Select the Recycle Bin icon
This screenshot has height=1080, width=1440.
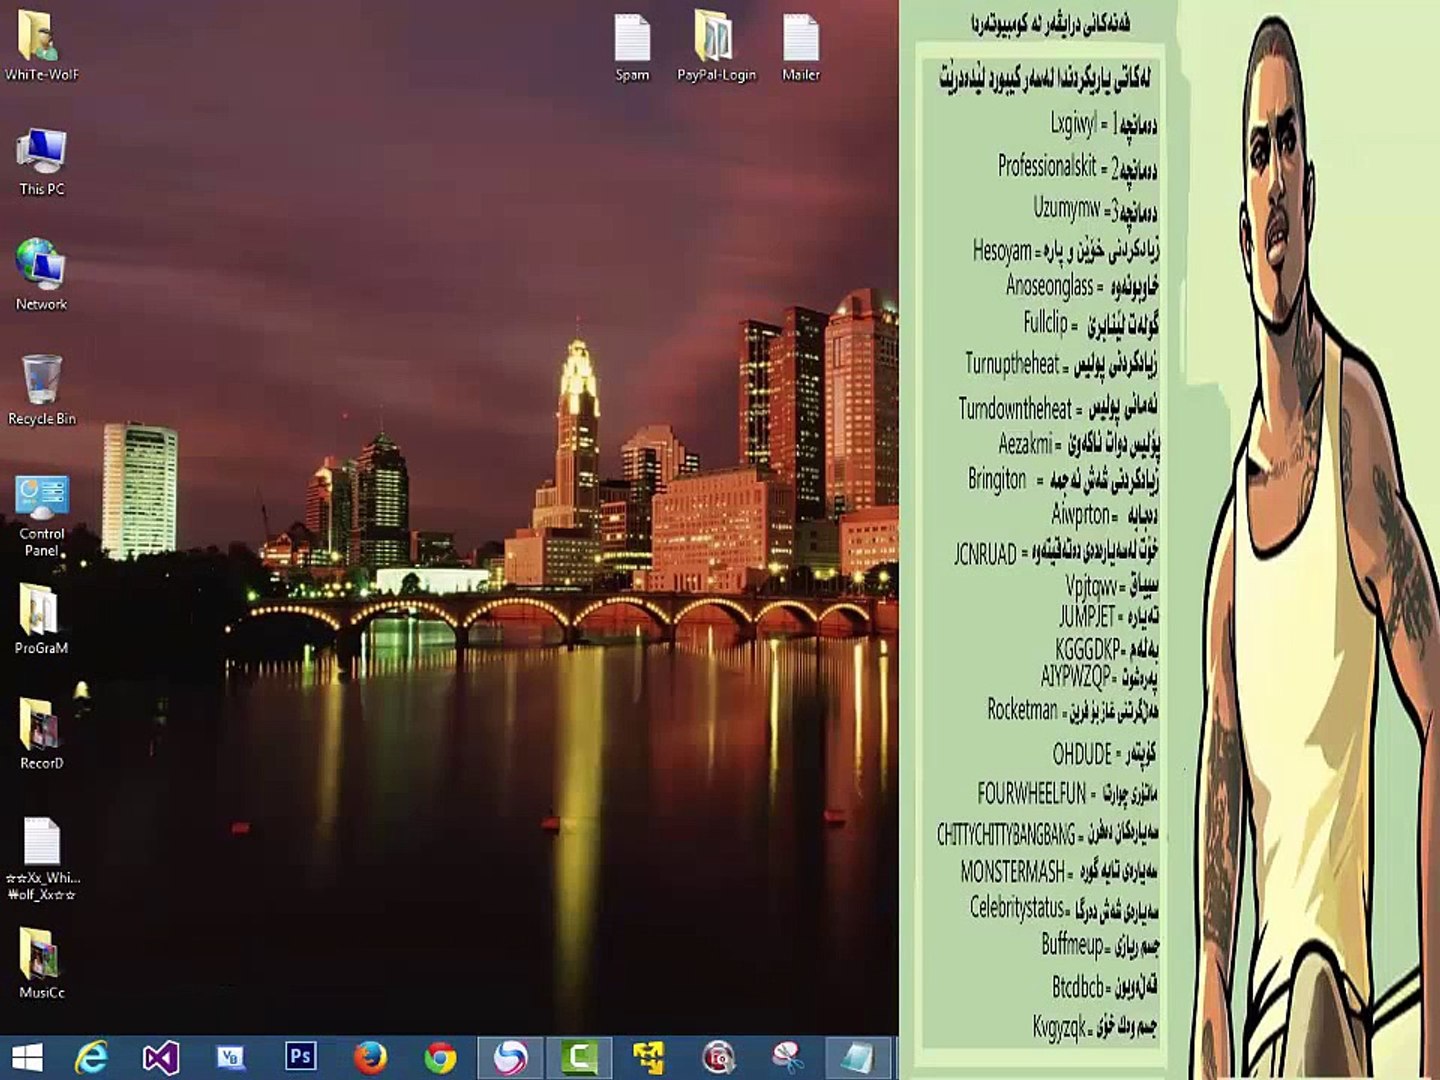coord(41,390)
